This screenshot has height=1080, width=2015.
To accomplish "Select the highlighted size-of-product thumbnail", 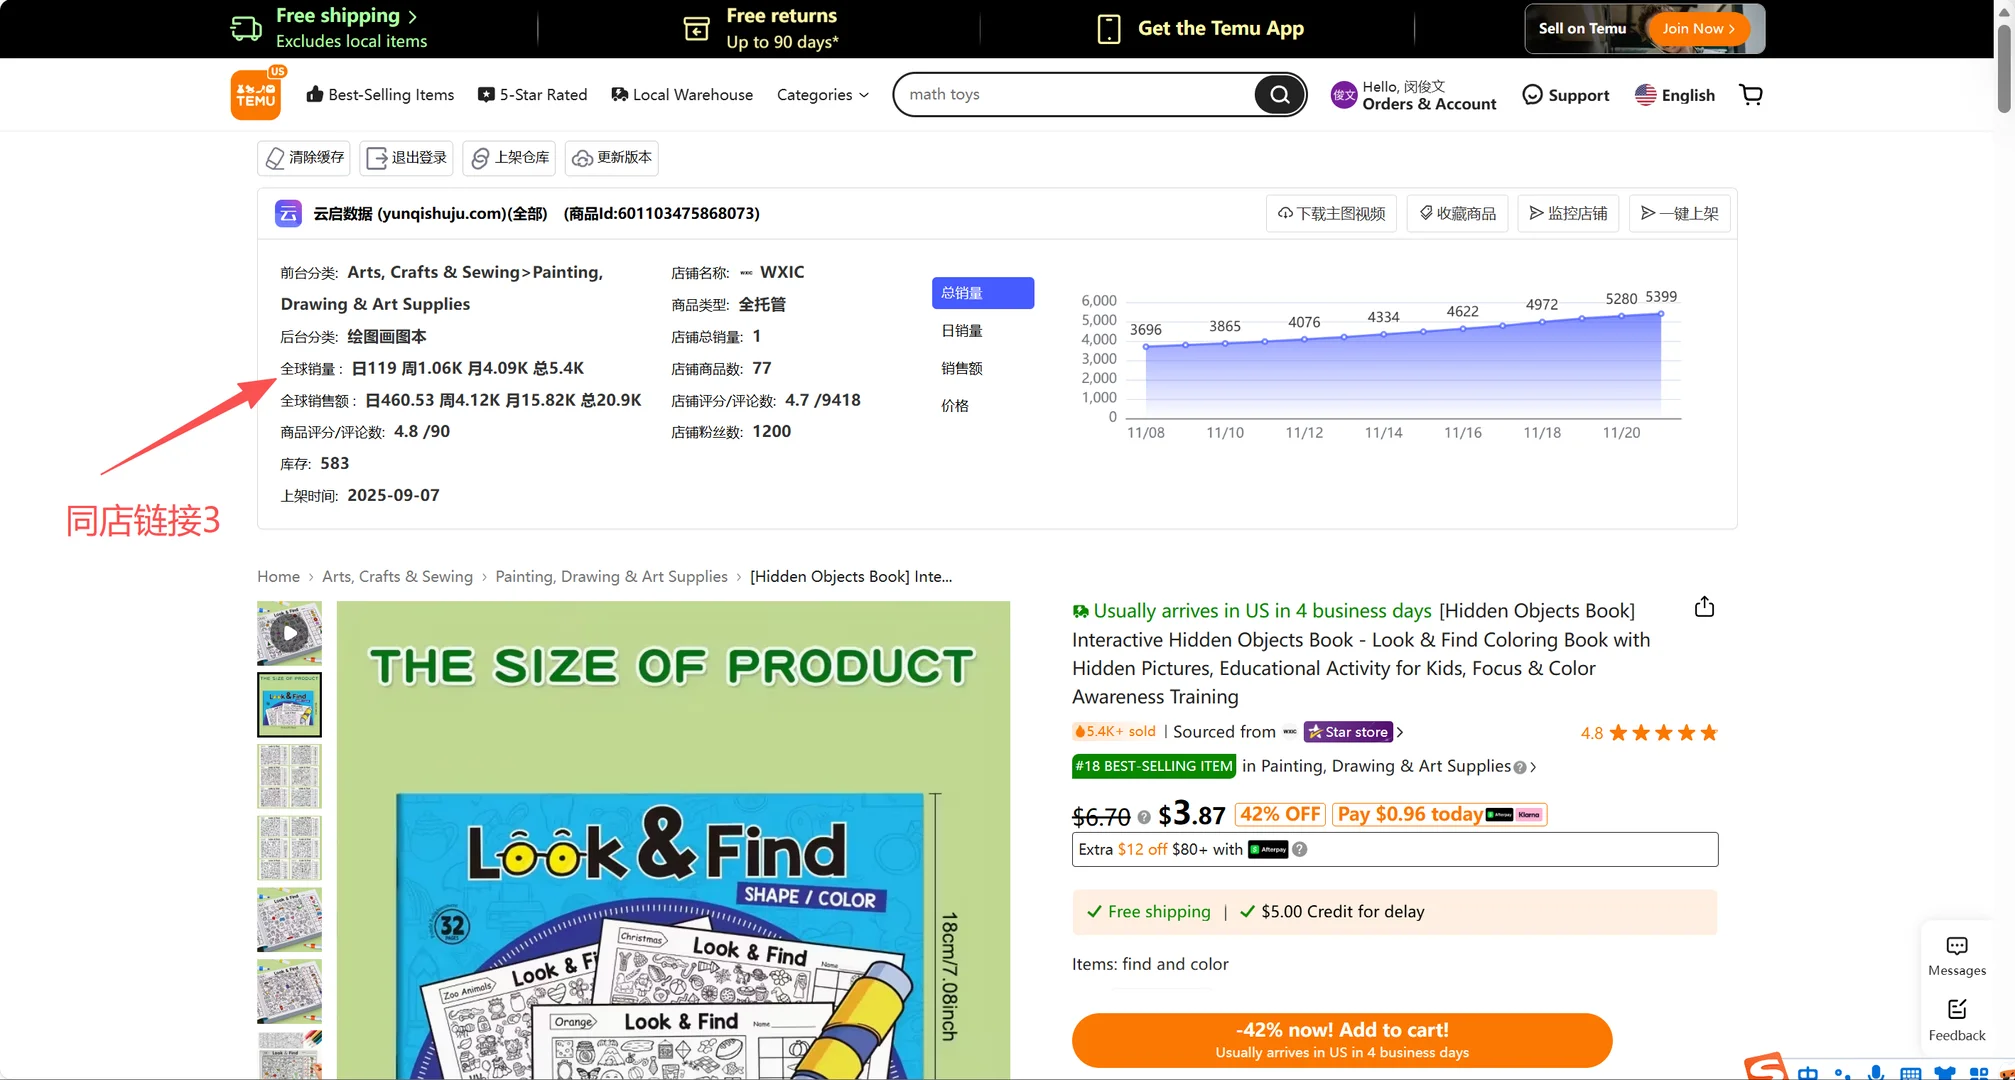I will click(x=289, y=705).
